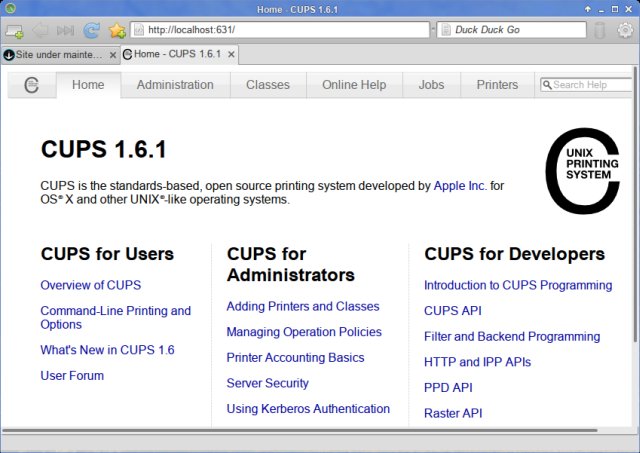Switch to the Administration tab

pos(175,85)
